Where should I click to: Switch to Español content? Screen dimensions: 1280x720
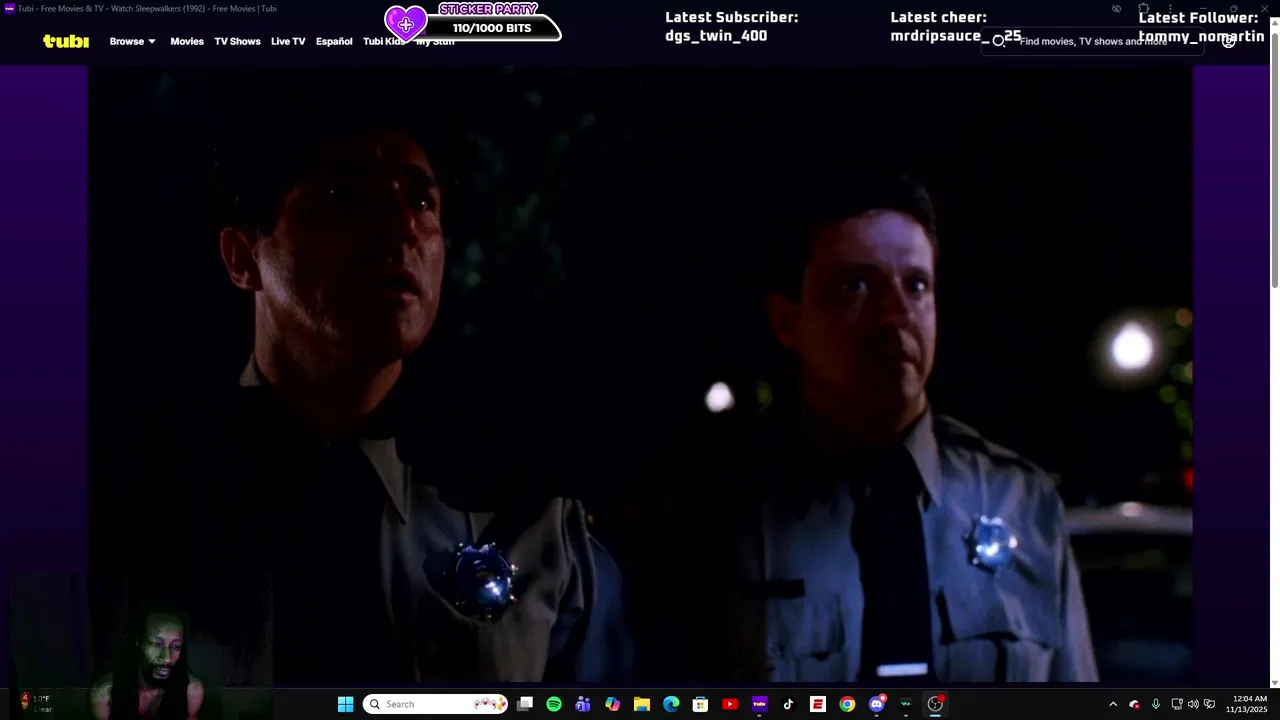(x=334, y=41)
